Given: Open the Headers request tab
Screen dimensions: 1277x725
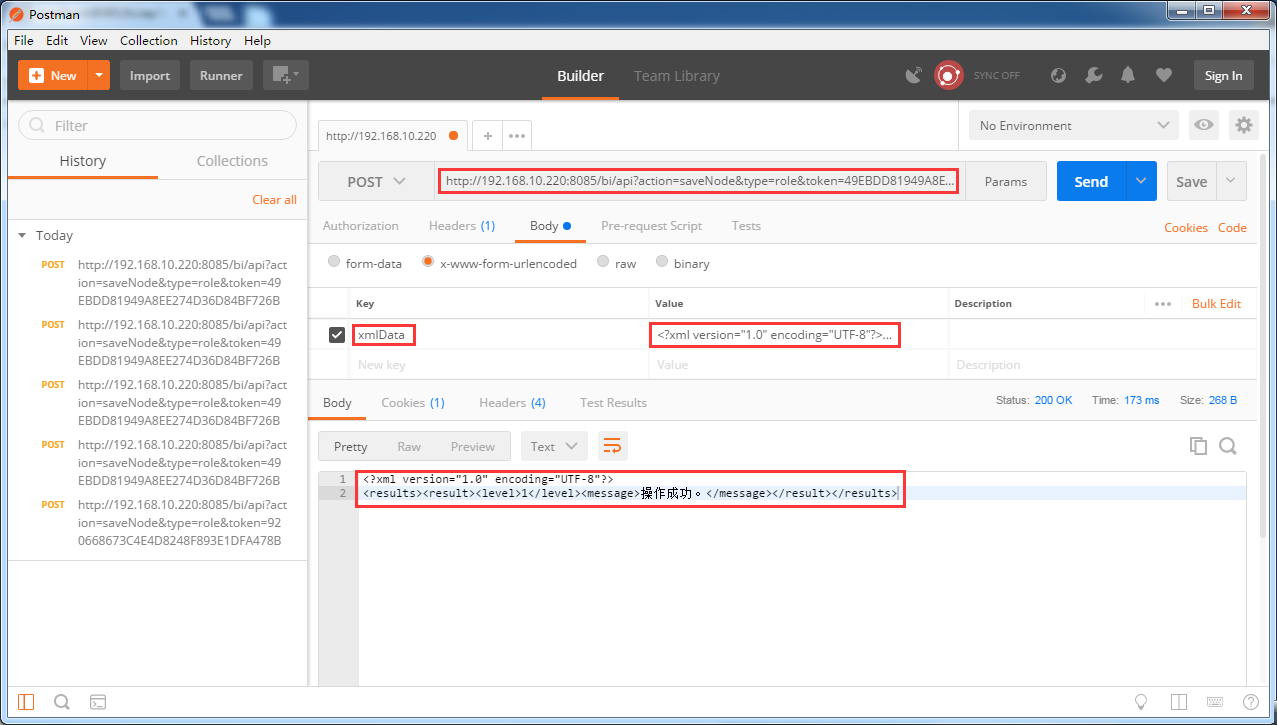Looking at the screenshot, I should (461, 226).
